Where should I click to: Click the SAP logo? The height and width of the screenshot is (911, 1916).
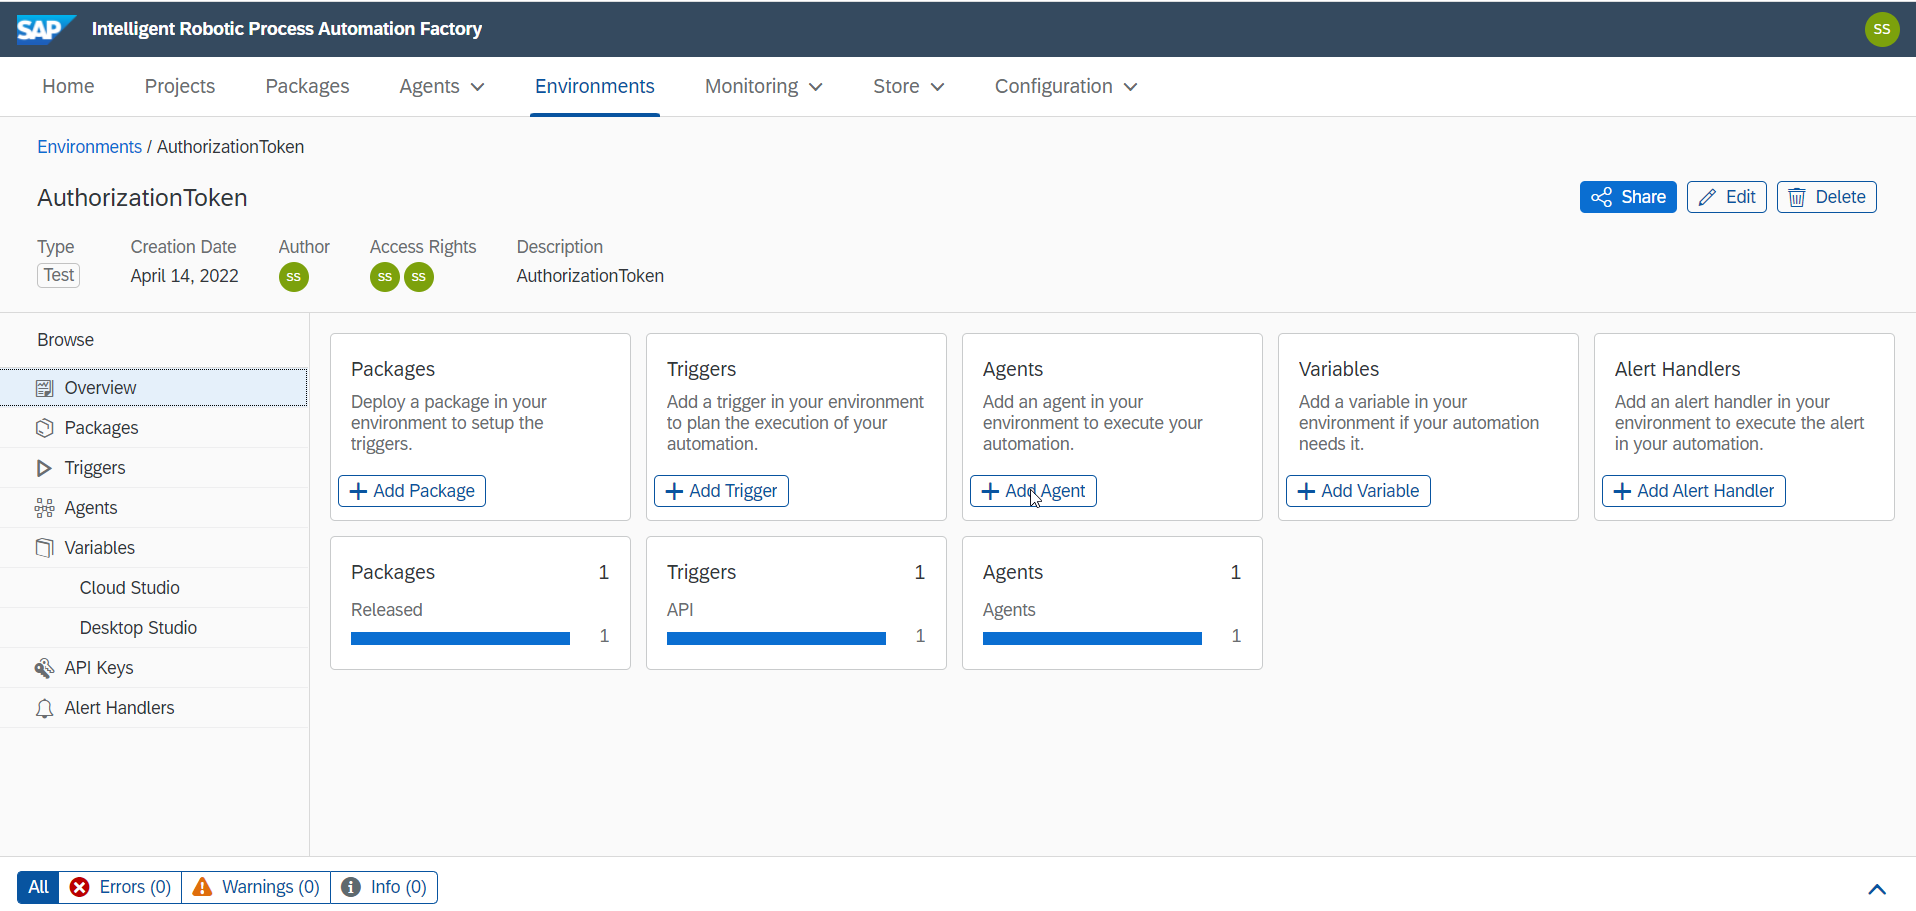point(45,29)
